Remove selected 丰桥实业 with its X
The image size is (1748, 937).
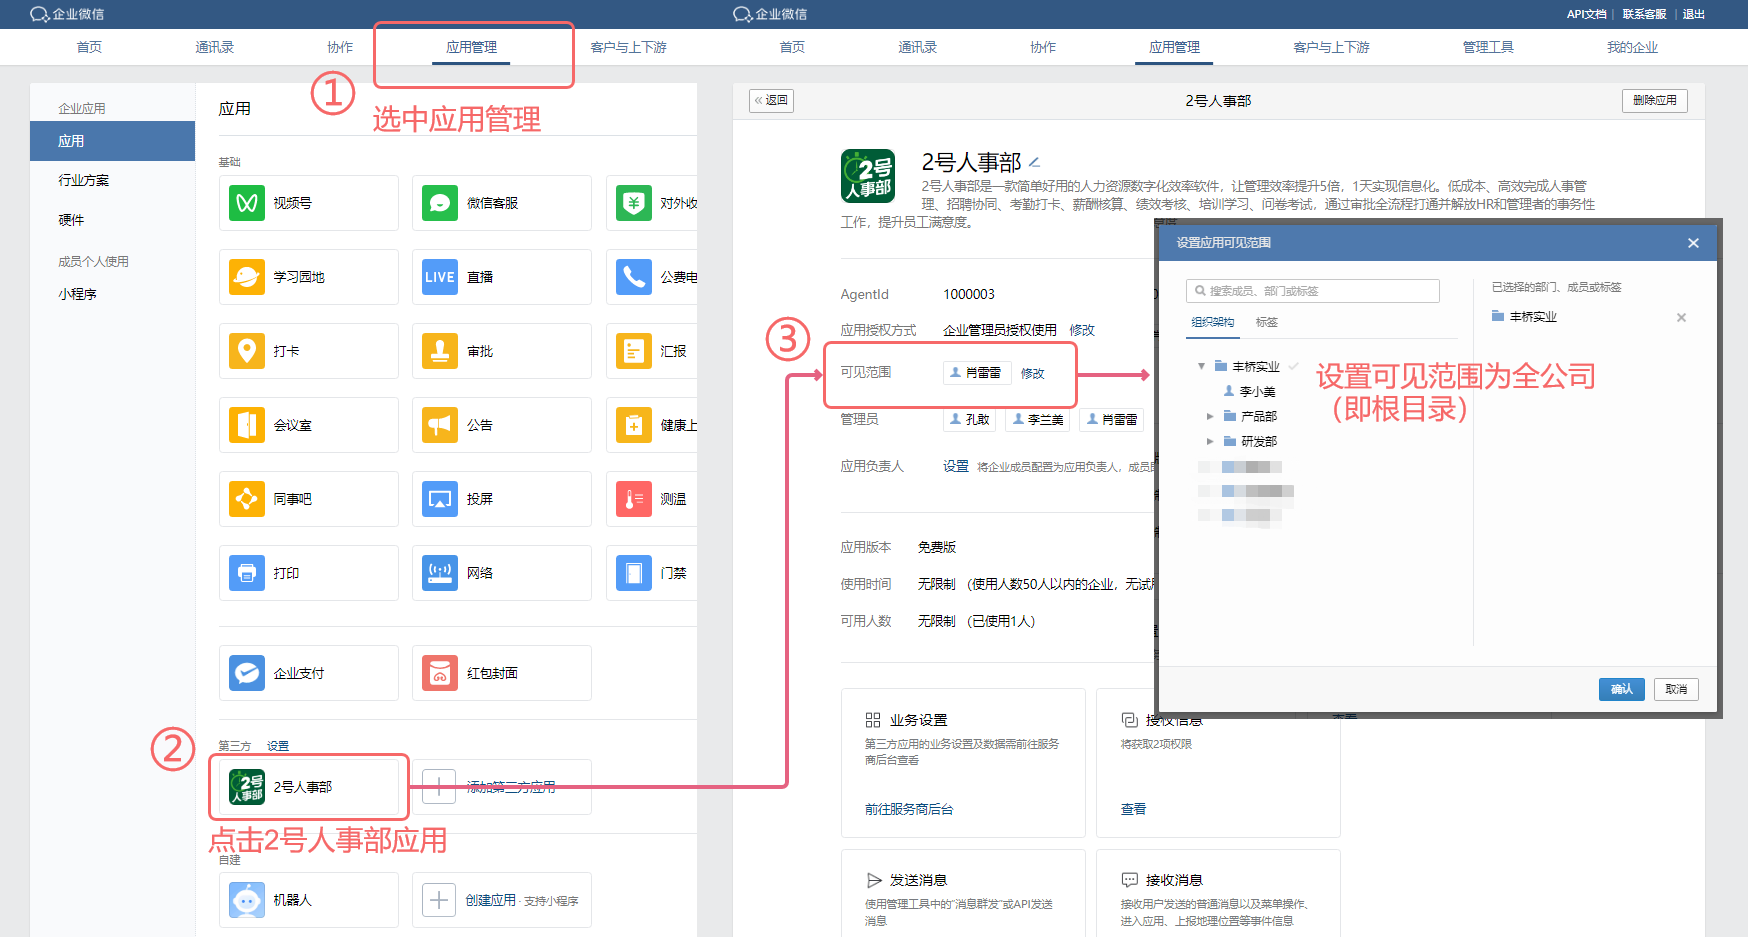pyautogui.click(x=1681, y=317)
